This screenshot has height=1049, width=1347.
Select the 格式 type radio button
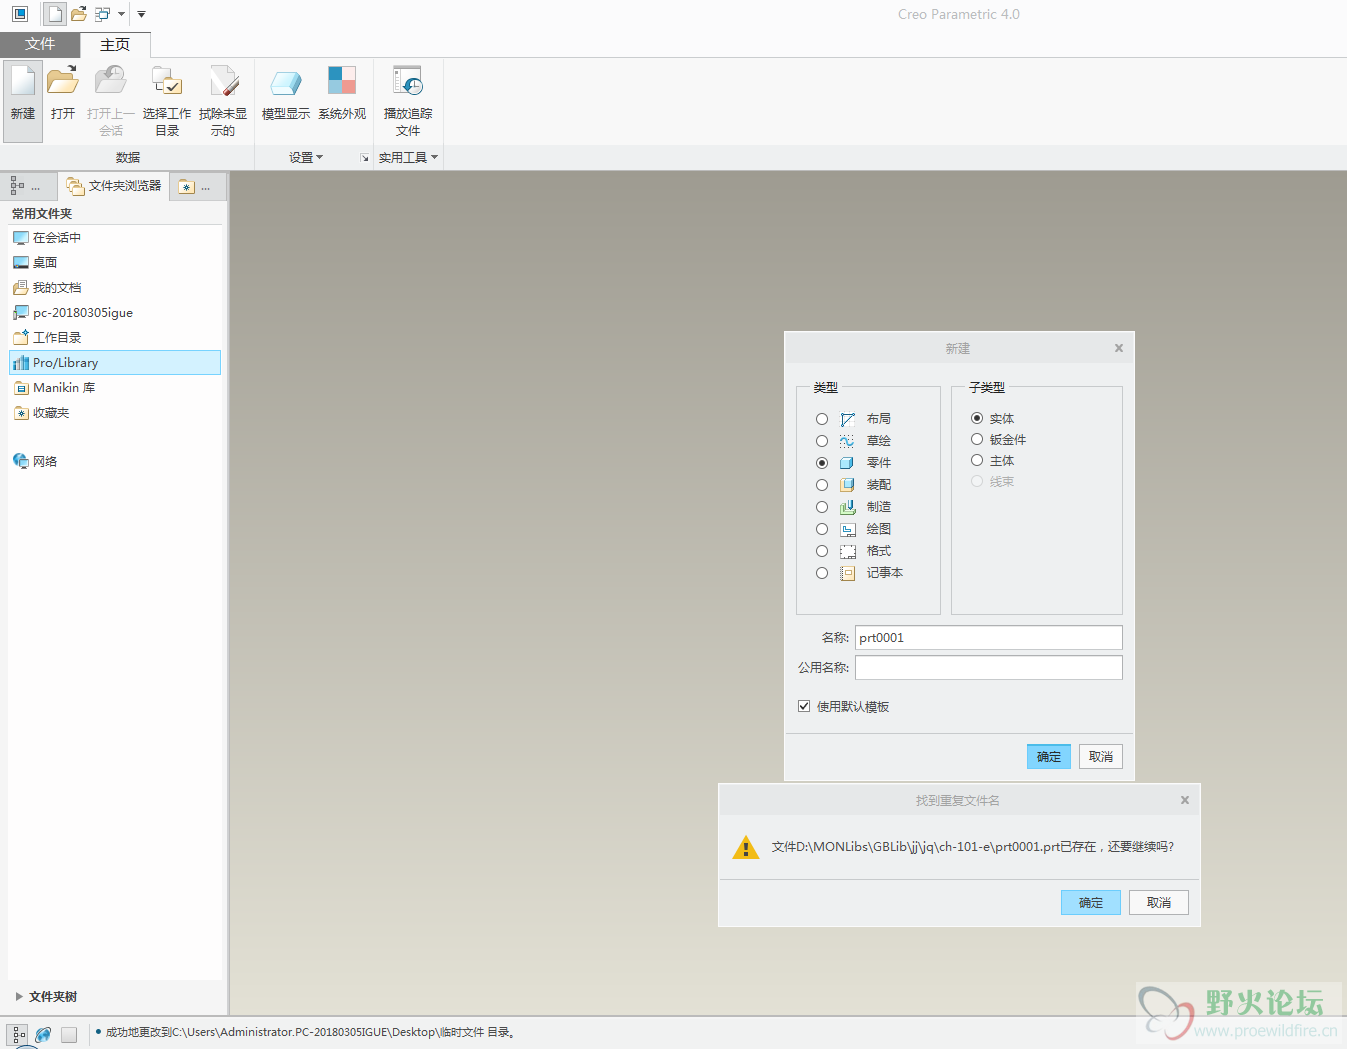[822, 551]
